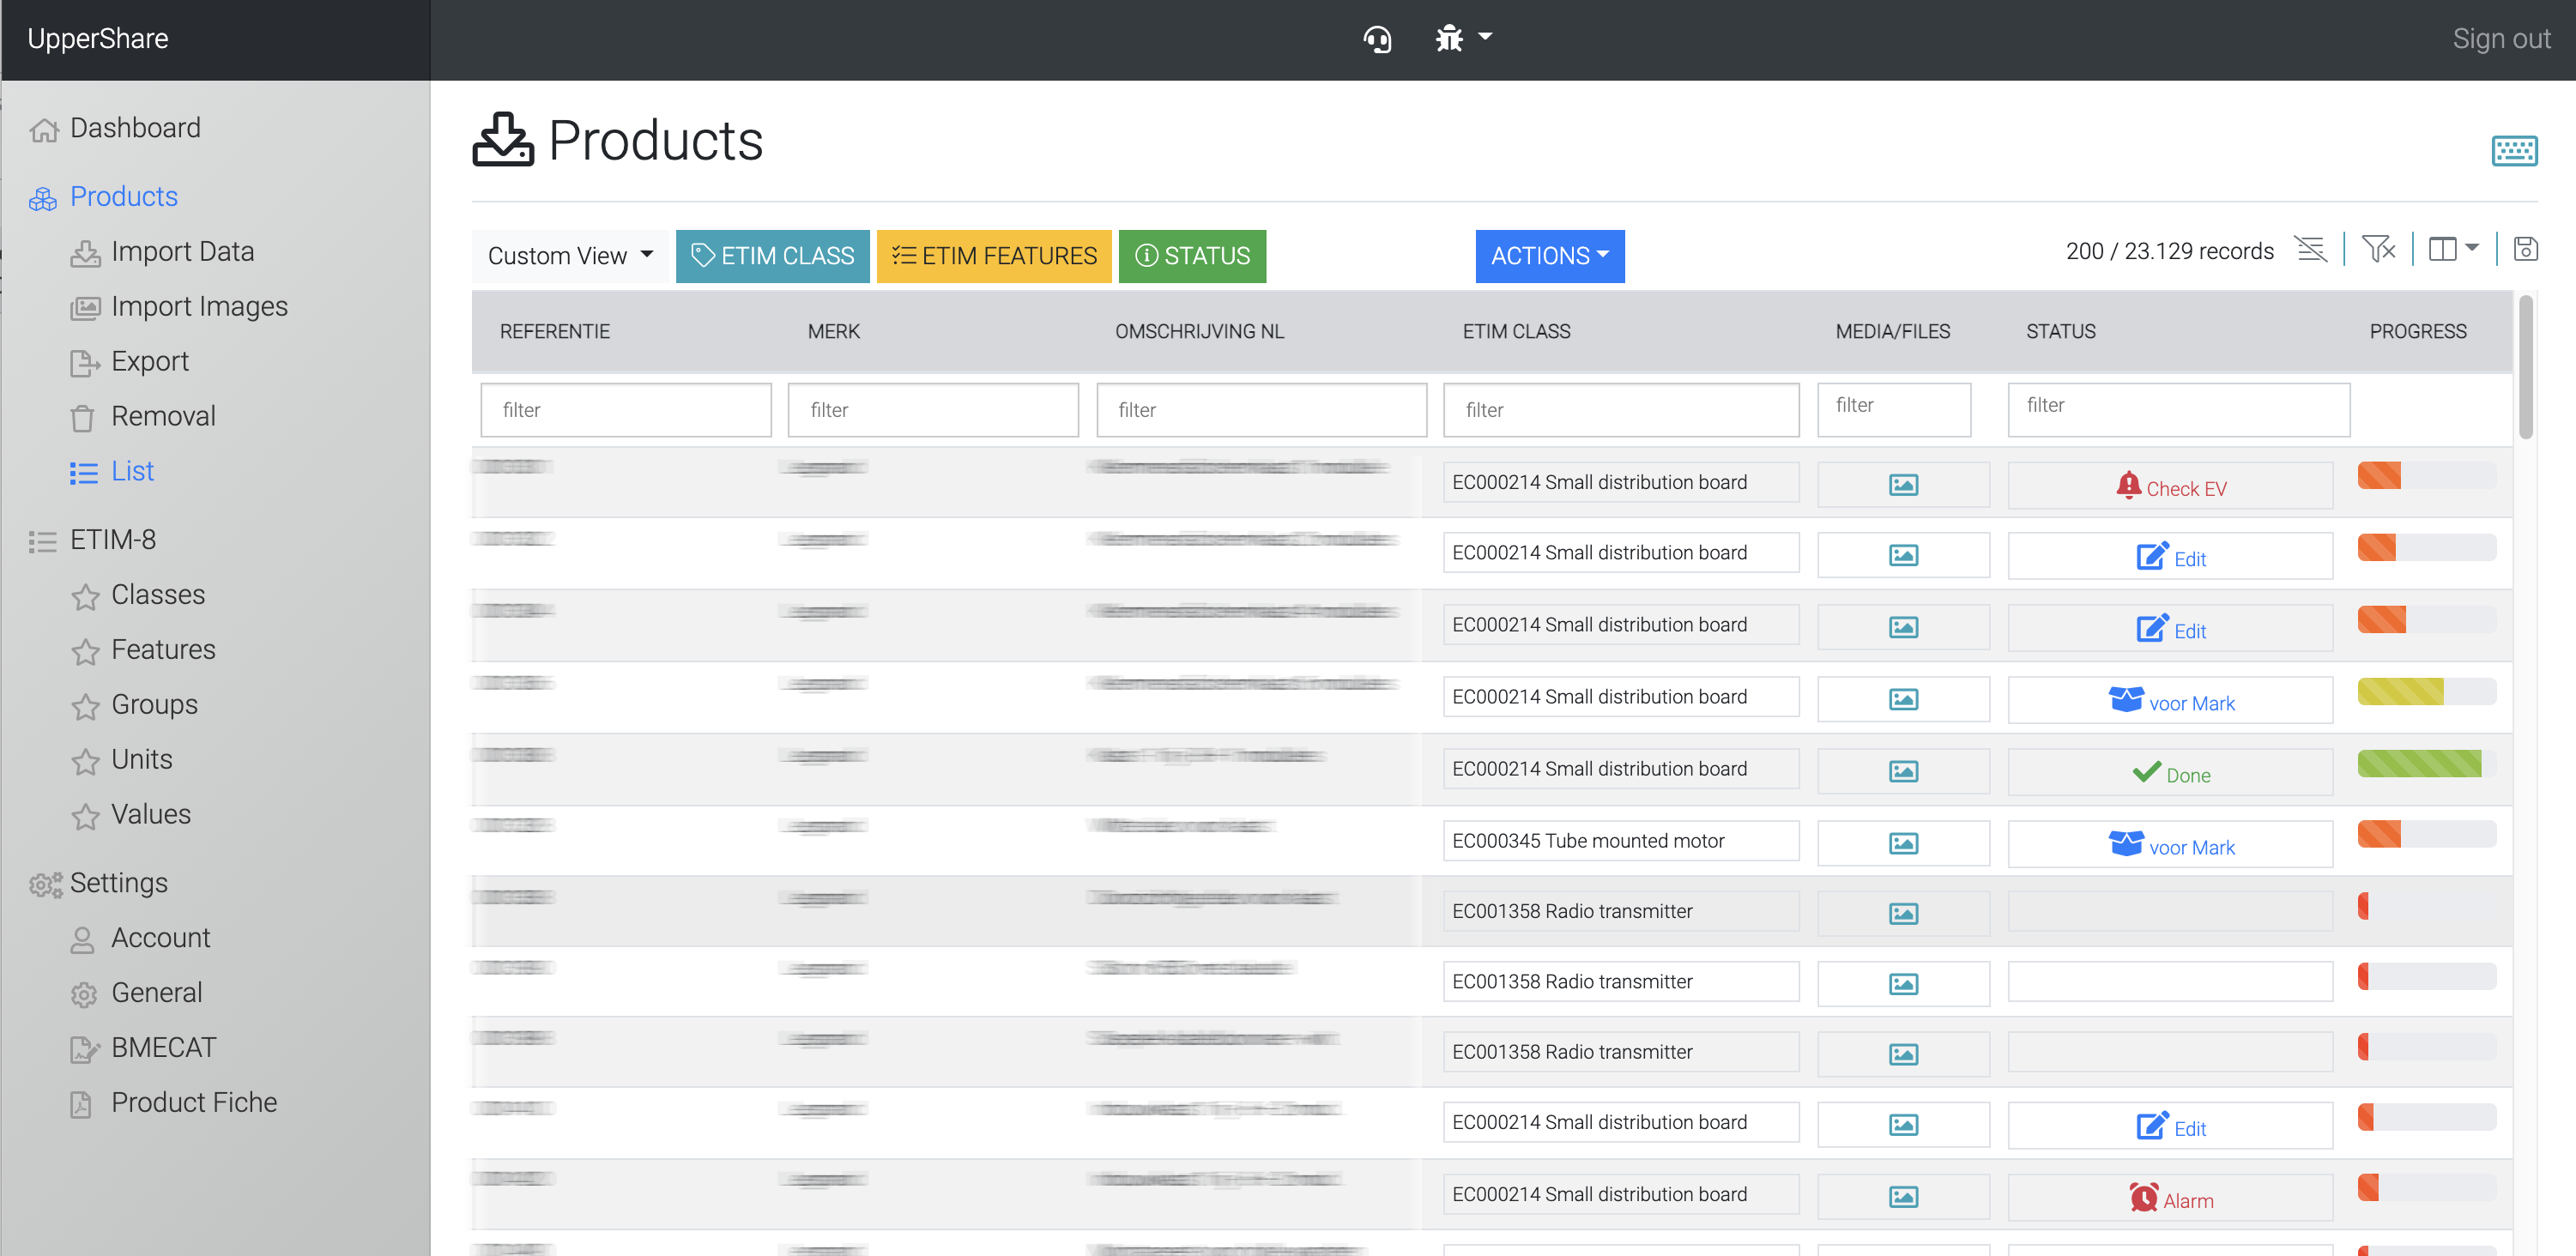Image resolution: width=2576 pixels, height=1256 pixels.
Task: Click the keyboard shortcuts icon
Action: [x=2513, y=151]
